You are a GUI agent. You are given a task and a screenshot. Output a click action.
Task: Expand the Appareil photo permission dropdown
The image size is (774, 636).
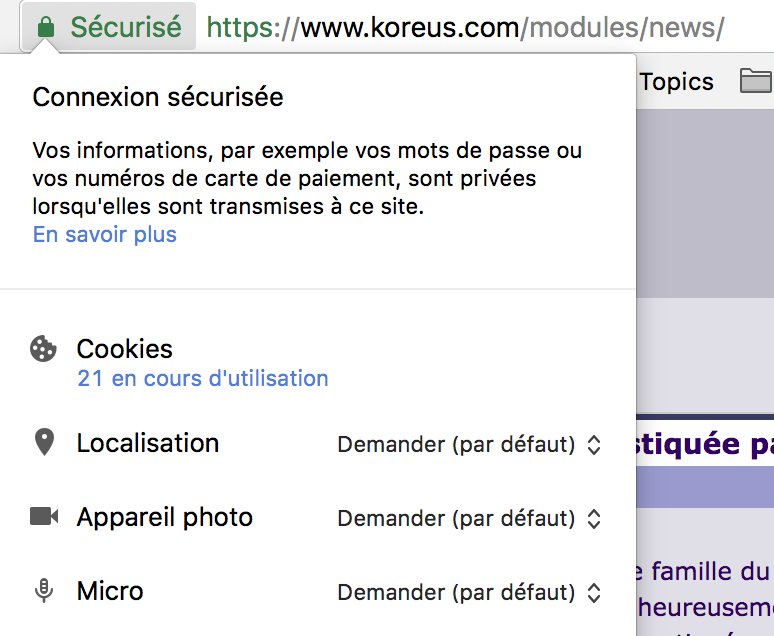click(x=469, y=519)
